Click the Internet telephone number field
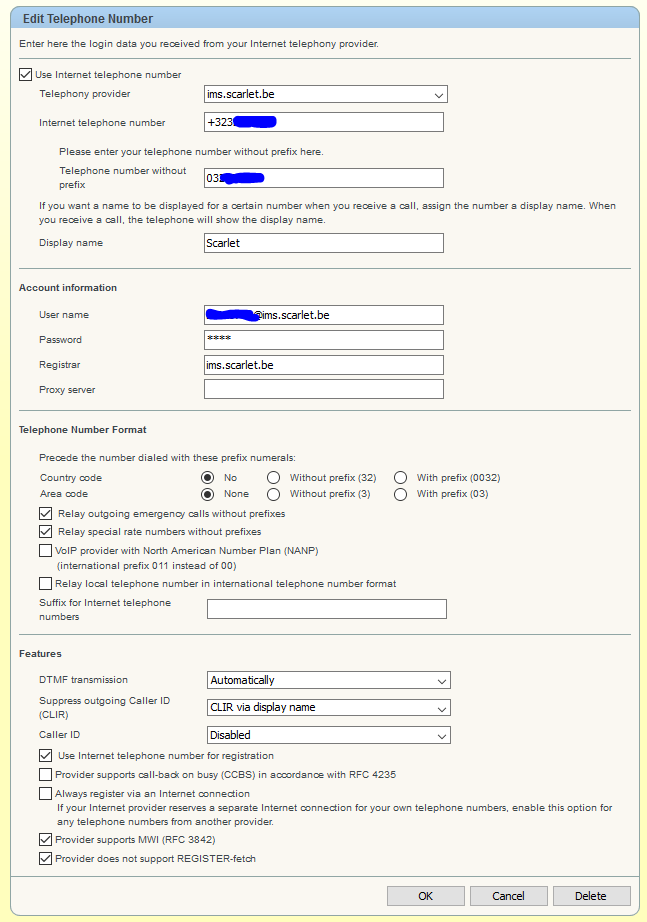This screenshot has width=647, height=922. pos(323,122)
